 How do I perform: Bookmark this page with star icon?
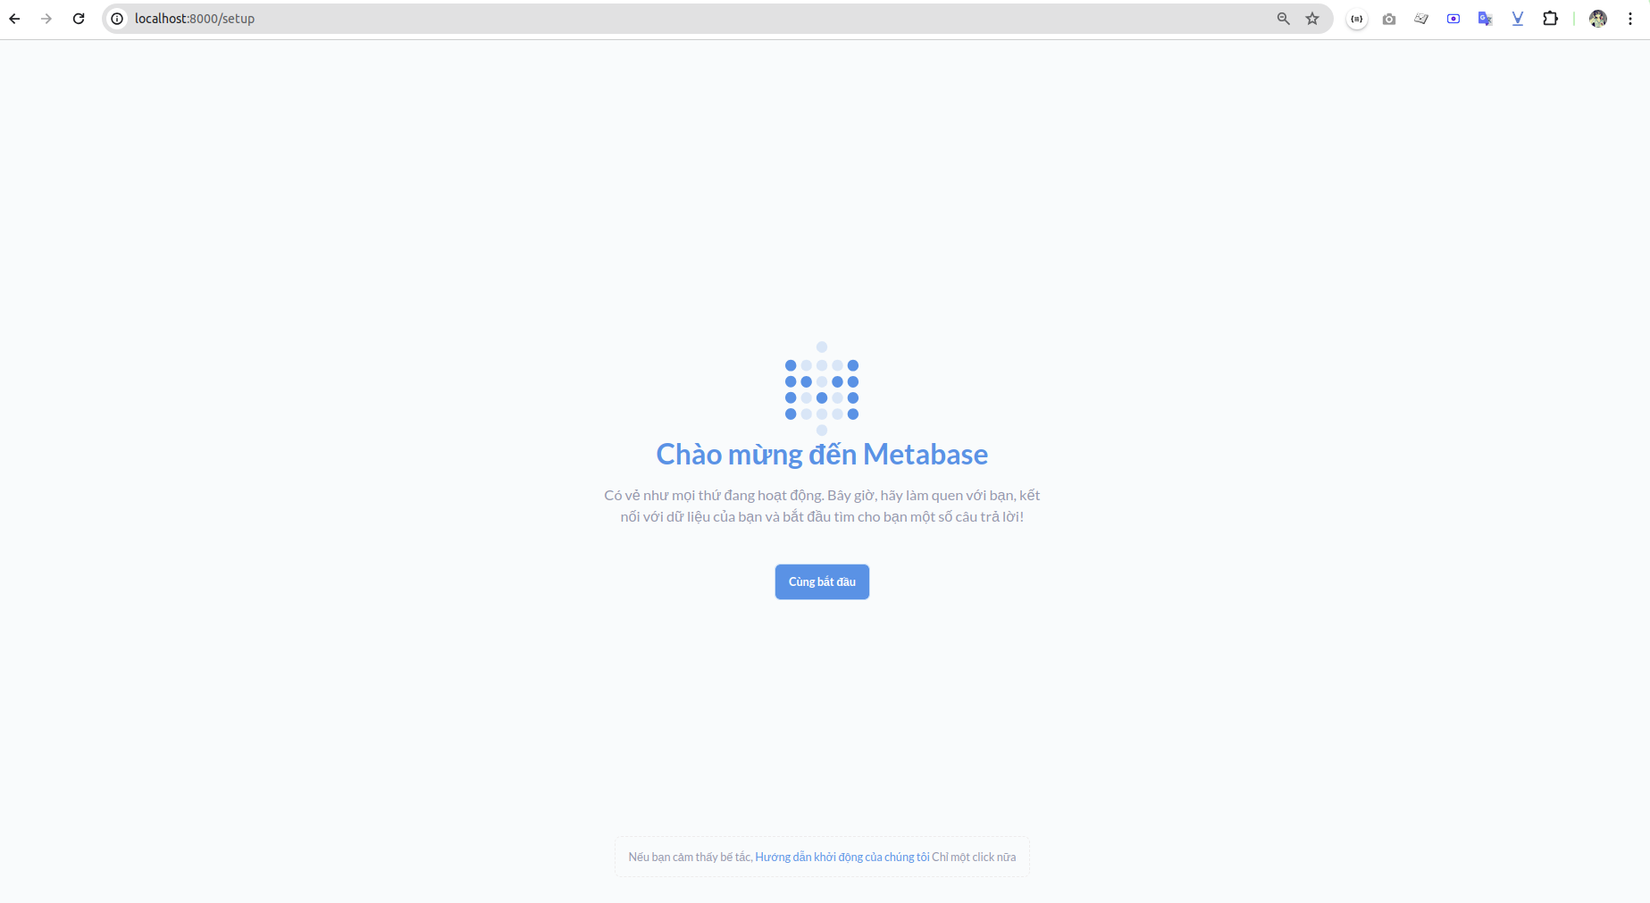point(1312,19)
